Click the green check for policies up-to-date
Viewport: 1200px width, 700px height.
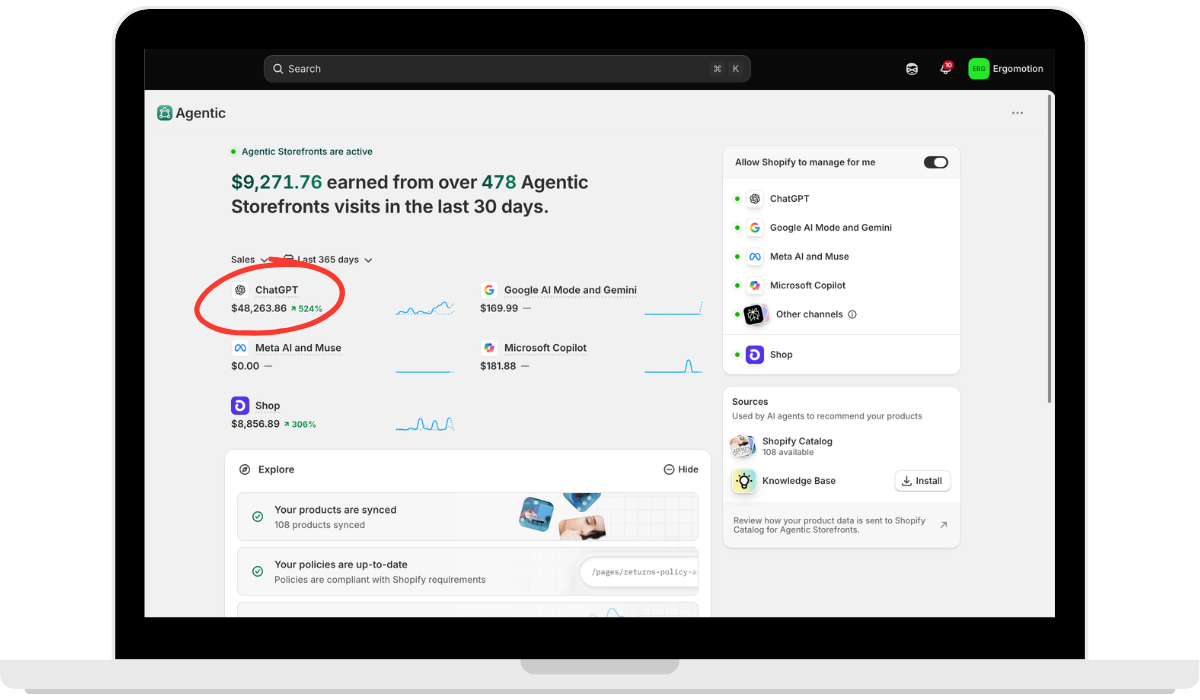(257, 571)
